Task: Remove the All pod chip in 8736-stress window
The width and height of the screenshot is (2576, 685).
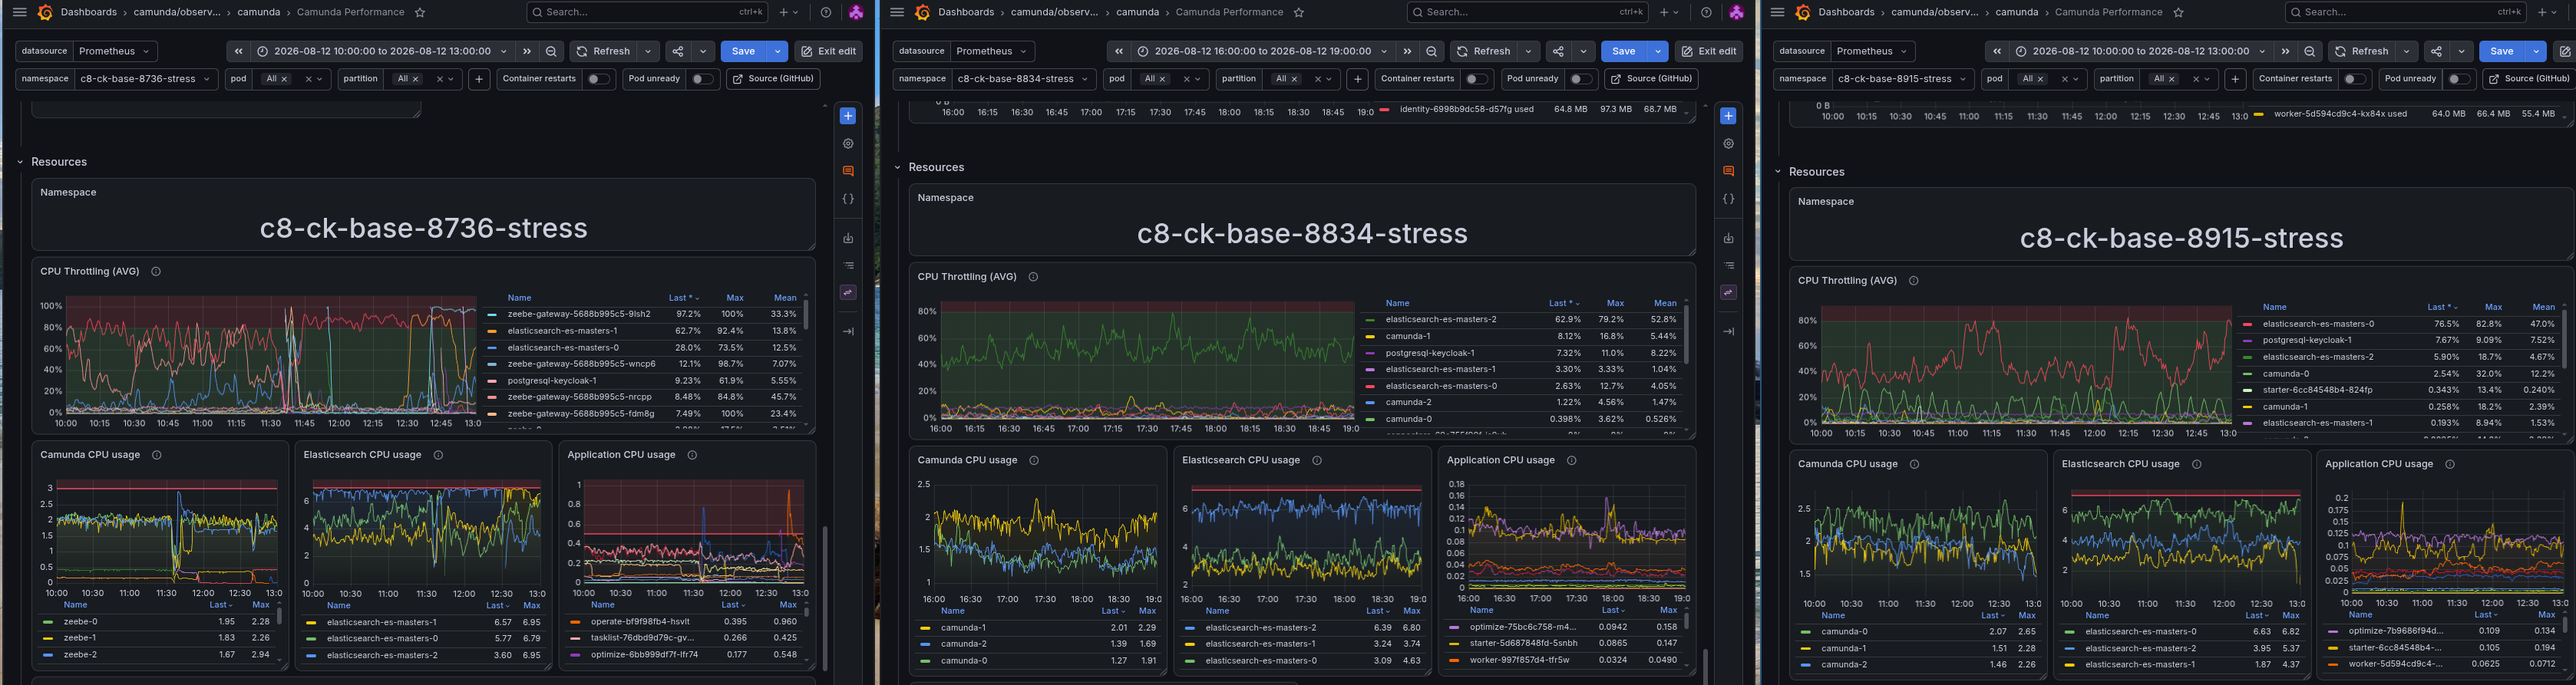Action: pyautogui.click(x=284, y=79)
